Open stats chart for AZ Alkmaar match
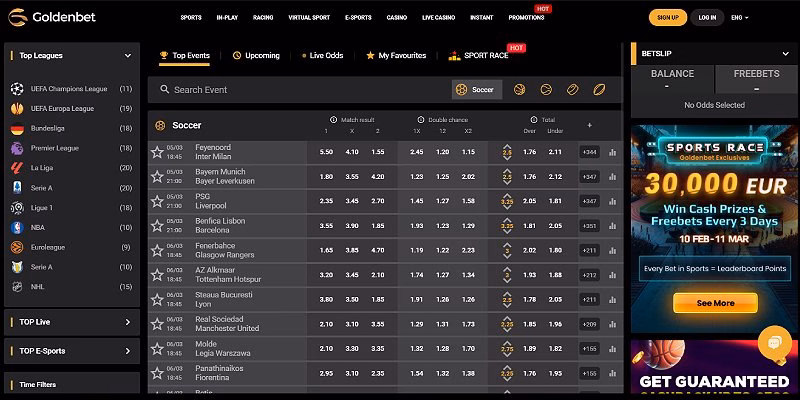Screen dimensions: 800x400 pos(612,275)
